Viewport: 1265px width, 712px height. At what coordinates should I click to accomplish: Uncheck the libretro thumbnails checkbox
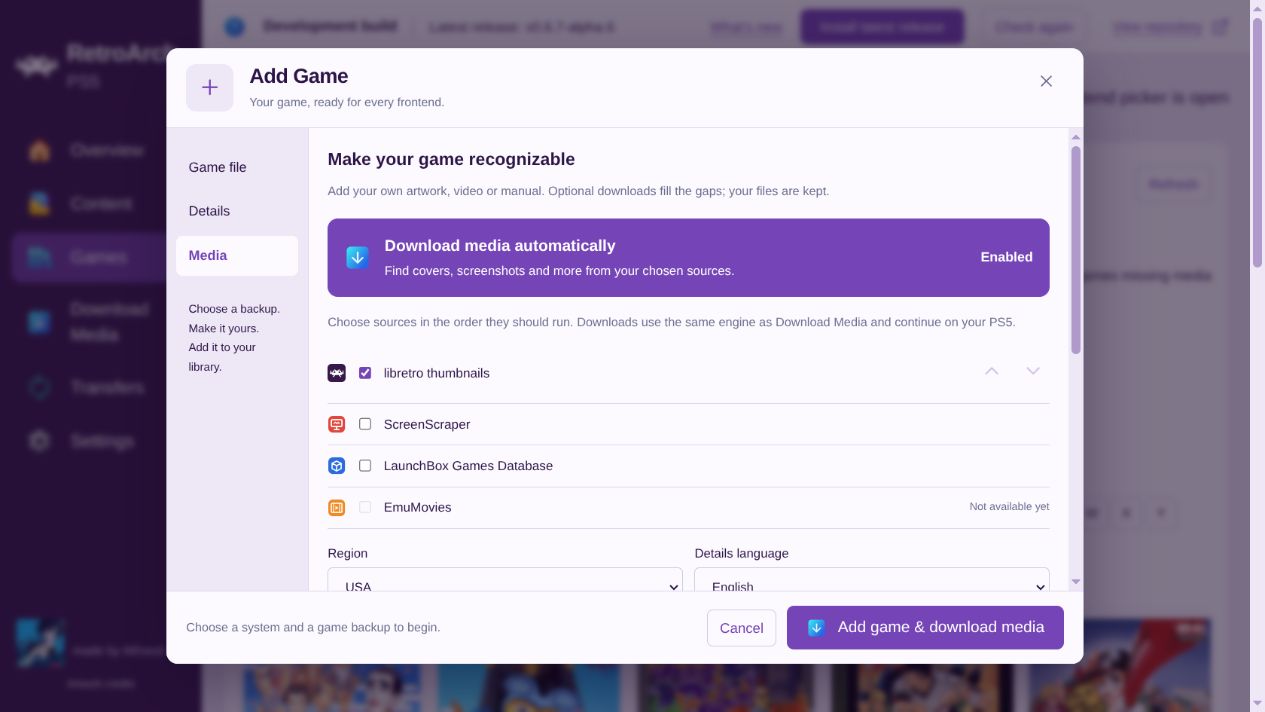(x=365, y=373)
